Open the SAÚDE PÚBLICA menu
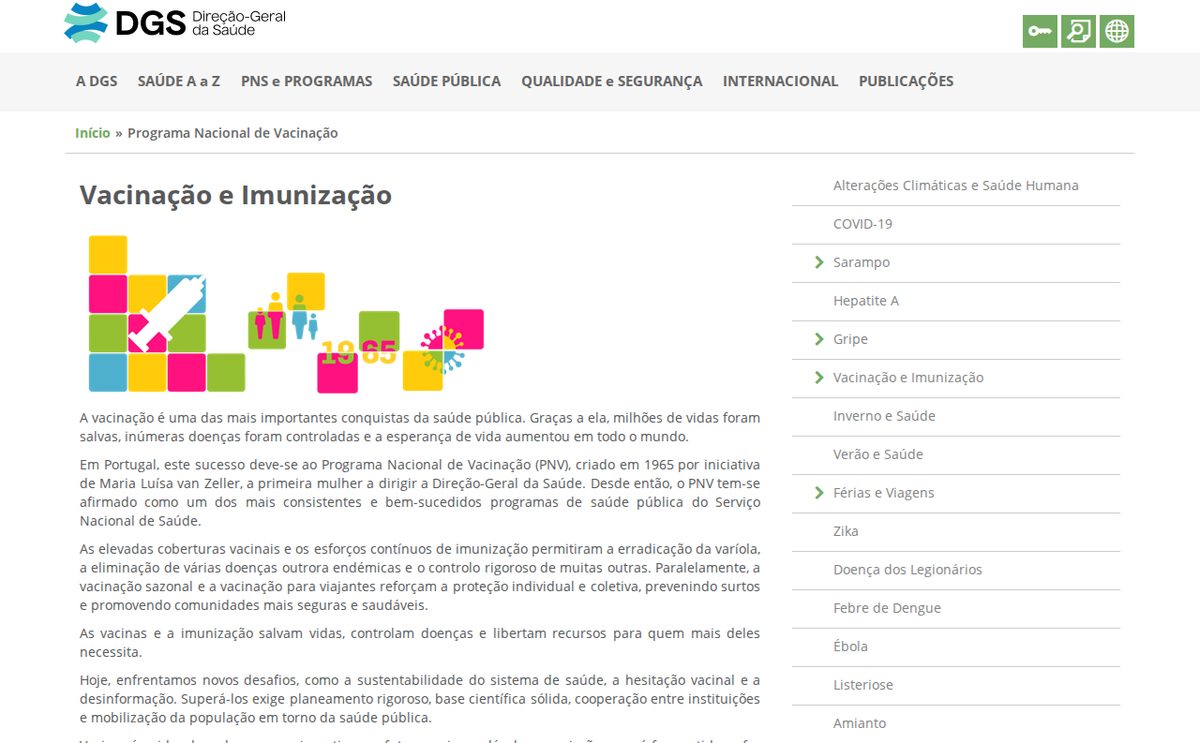 pos(447,81)
